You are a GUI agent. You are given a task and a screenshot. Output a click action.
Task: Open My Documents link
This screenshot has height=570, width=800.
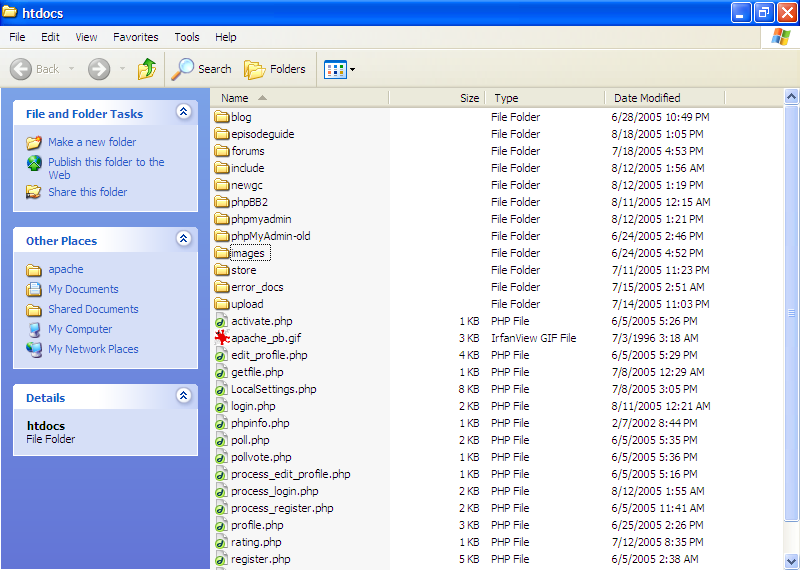(83, 289)
